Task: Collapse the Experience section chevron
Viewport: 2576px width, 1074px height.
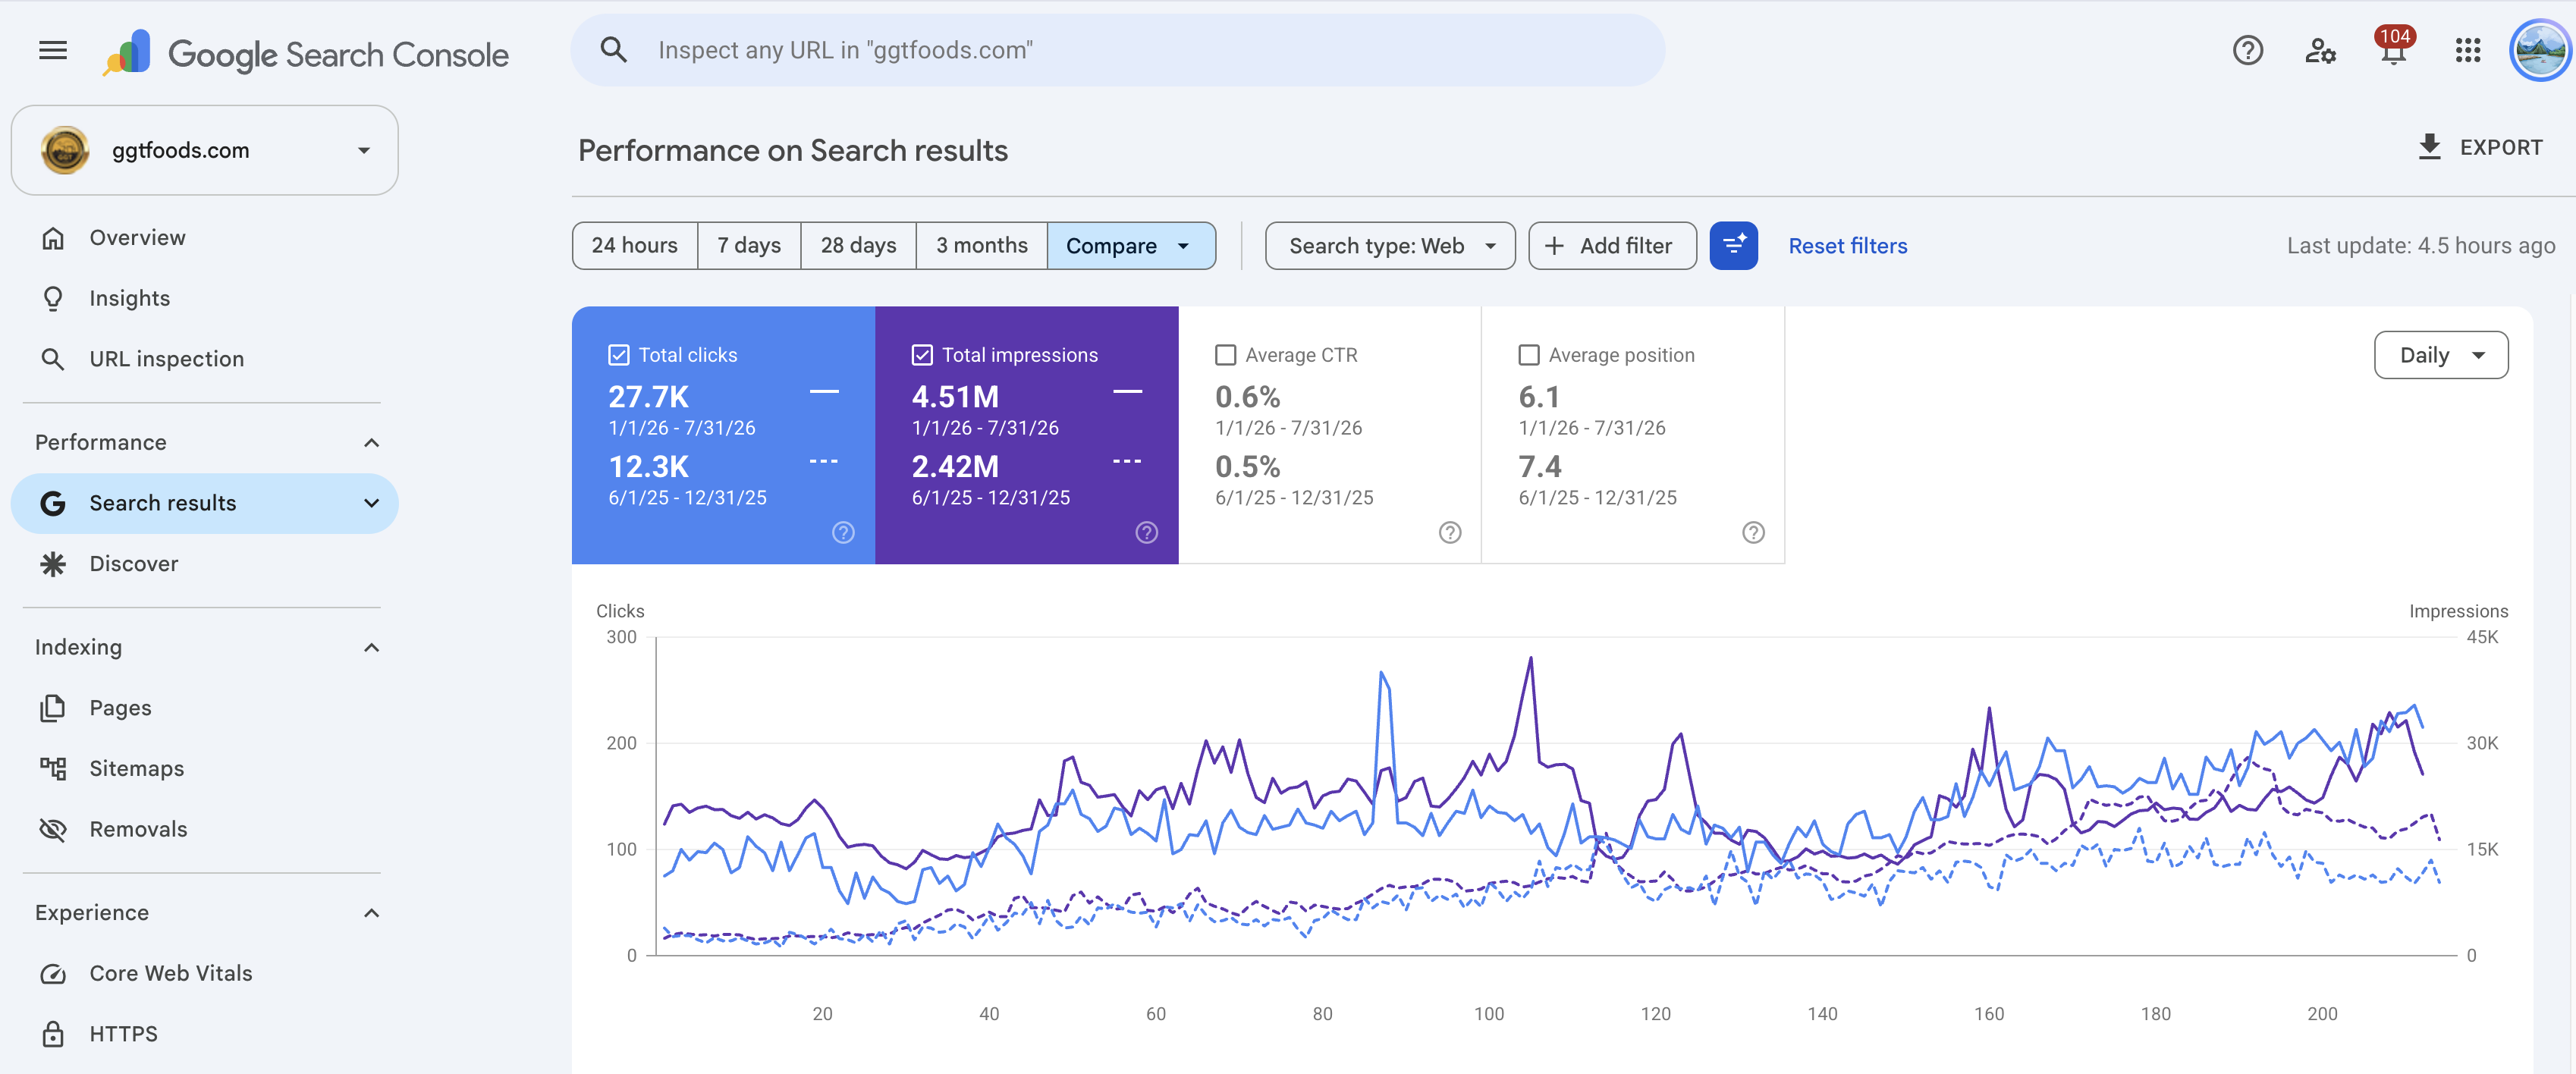Action: [371, 913]
